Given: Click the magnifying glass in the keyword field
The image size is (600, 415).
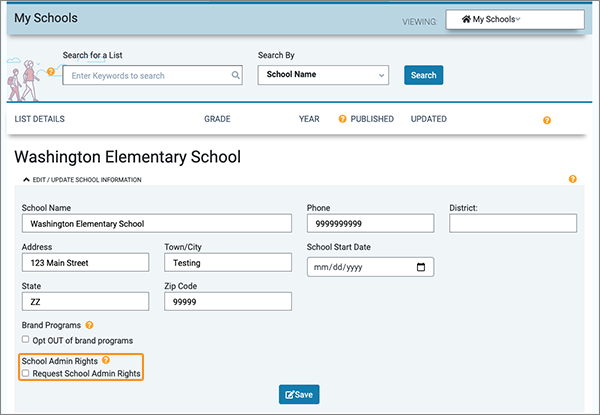Looking at the screenshot, I should [x=235, y=75].
